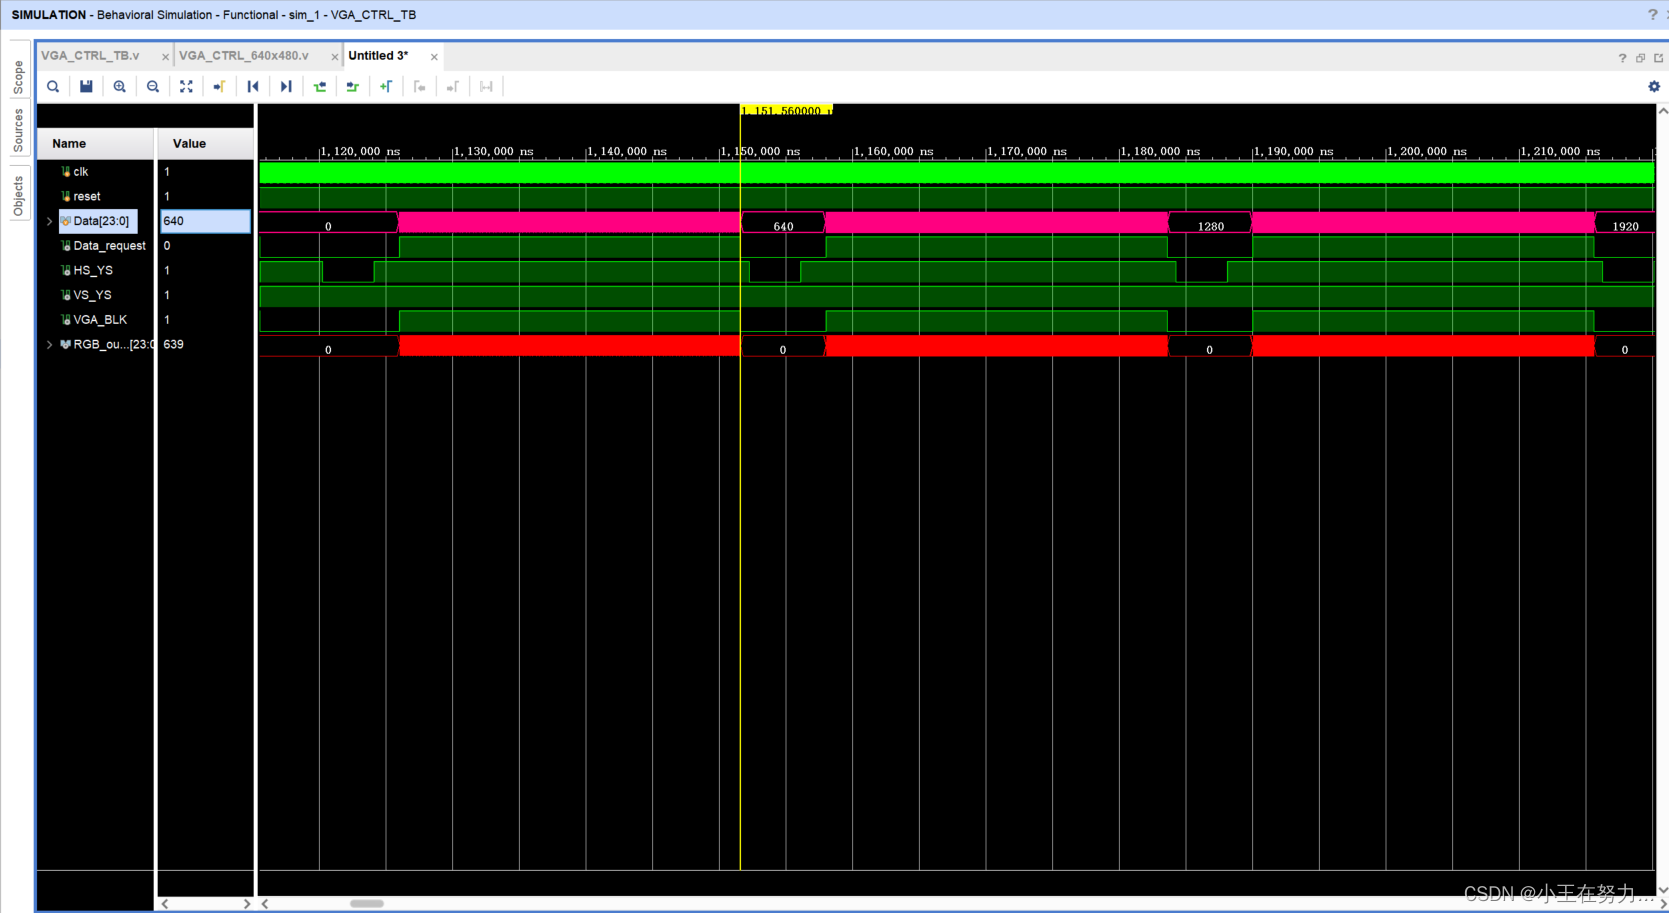Close the Untitled 3 waveform tab

[434, 57]
